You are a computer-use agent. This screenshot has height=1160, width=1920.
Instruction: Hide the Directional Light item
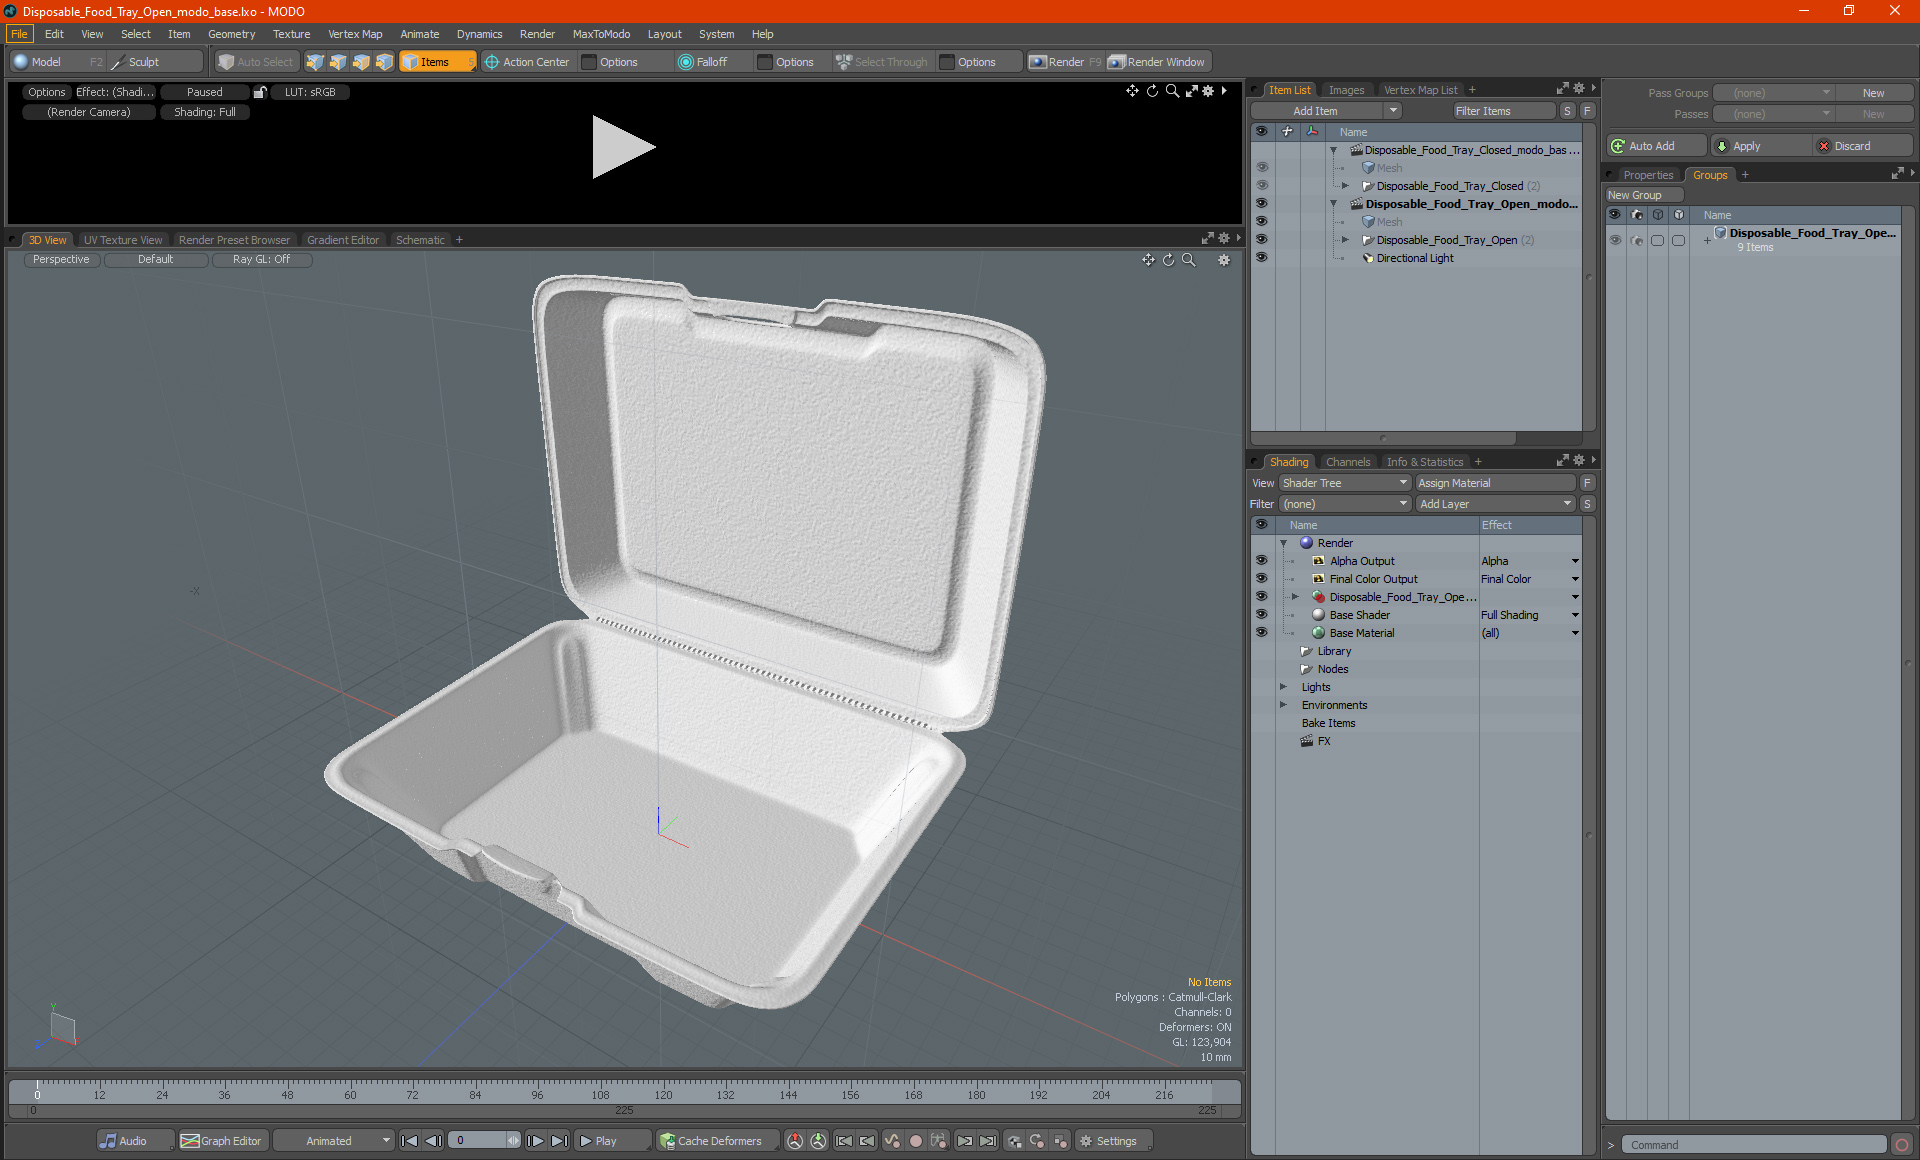pyautogui.click(x=1261, y=258)
